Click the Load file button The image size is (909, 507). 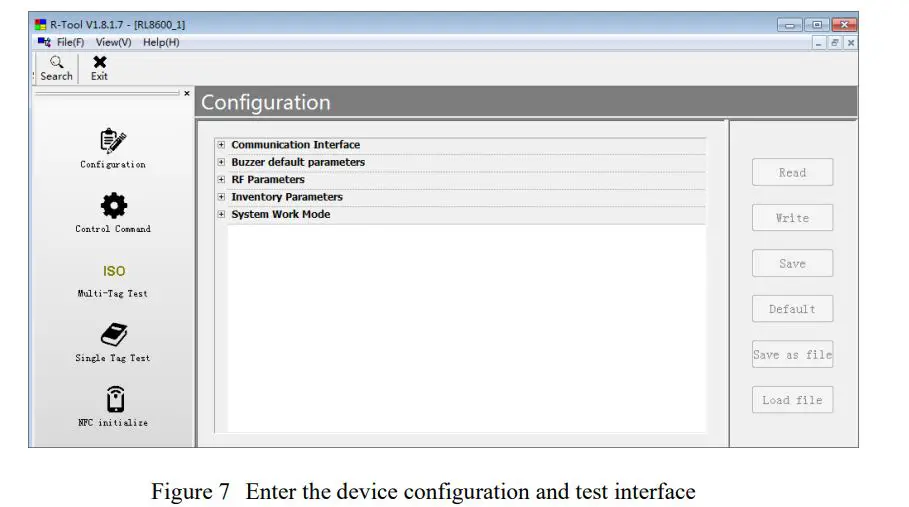(x=792, y=400)
